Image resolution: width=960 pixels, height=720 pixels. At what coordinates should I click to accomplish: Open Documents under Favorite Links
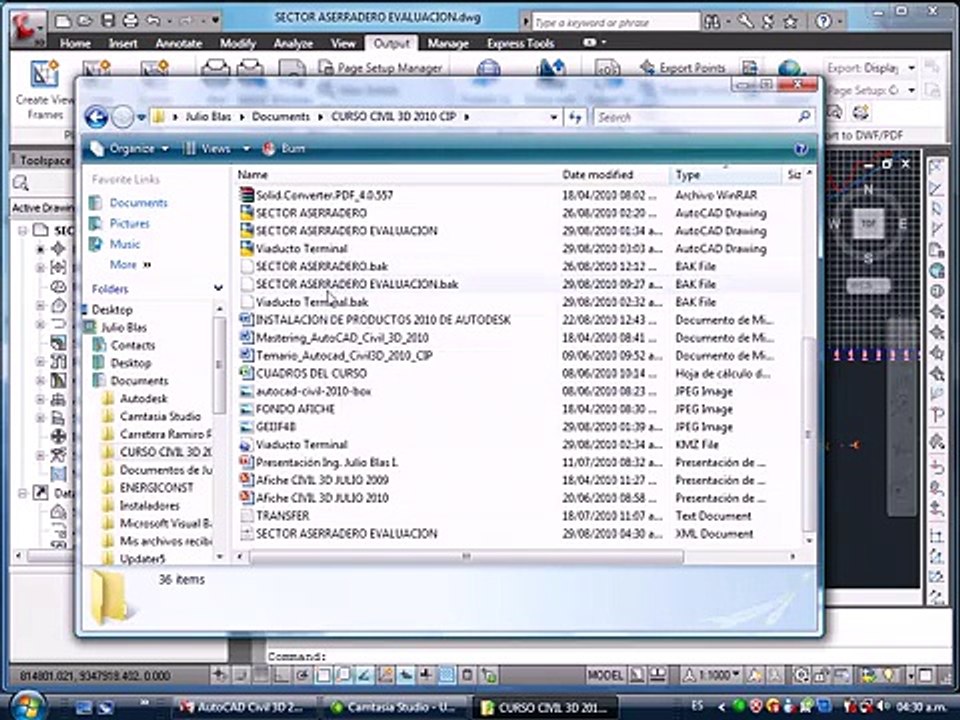pyautogui.click(x=138, y=203)
